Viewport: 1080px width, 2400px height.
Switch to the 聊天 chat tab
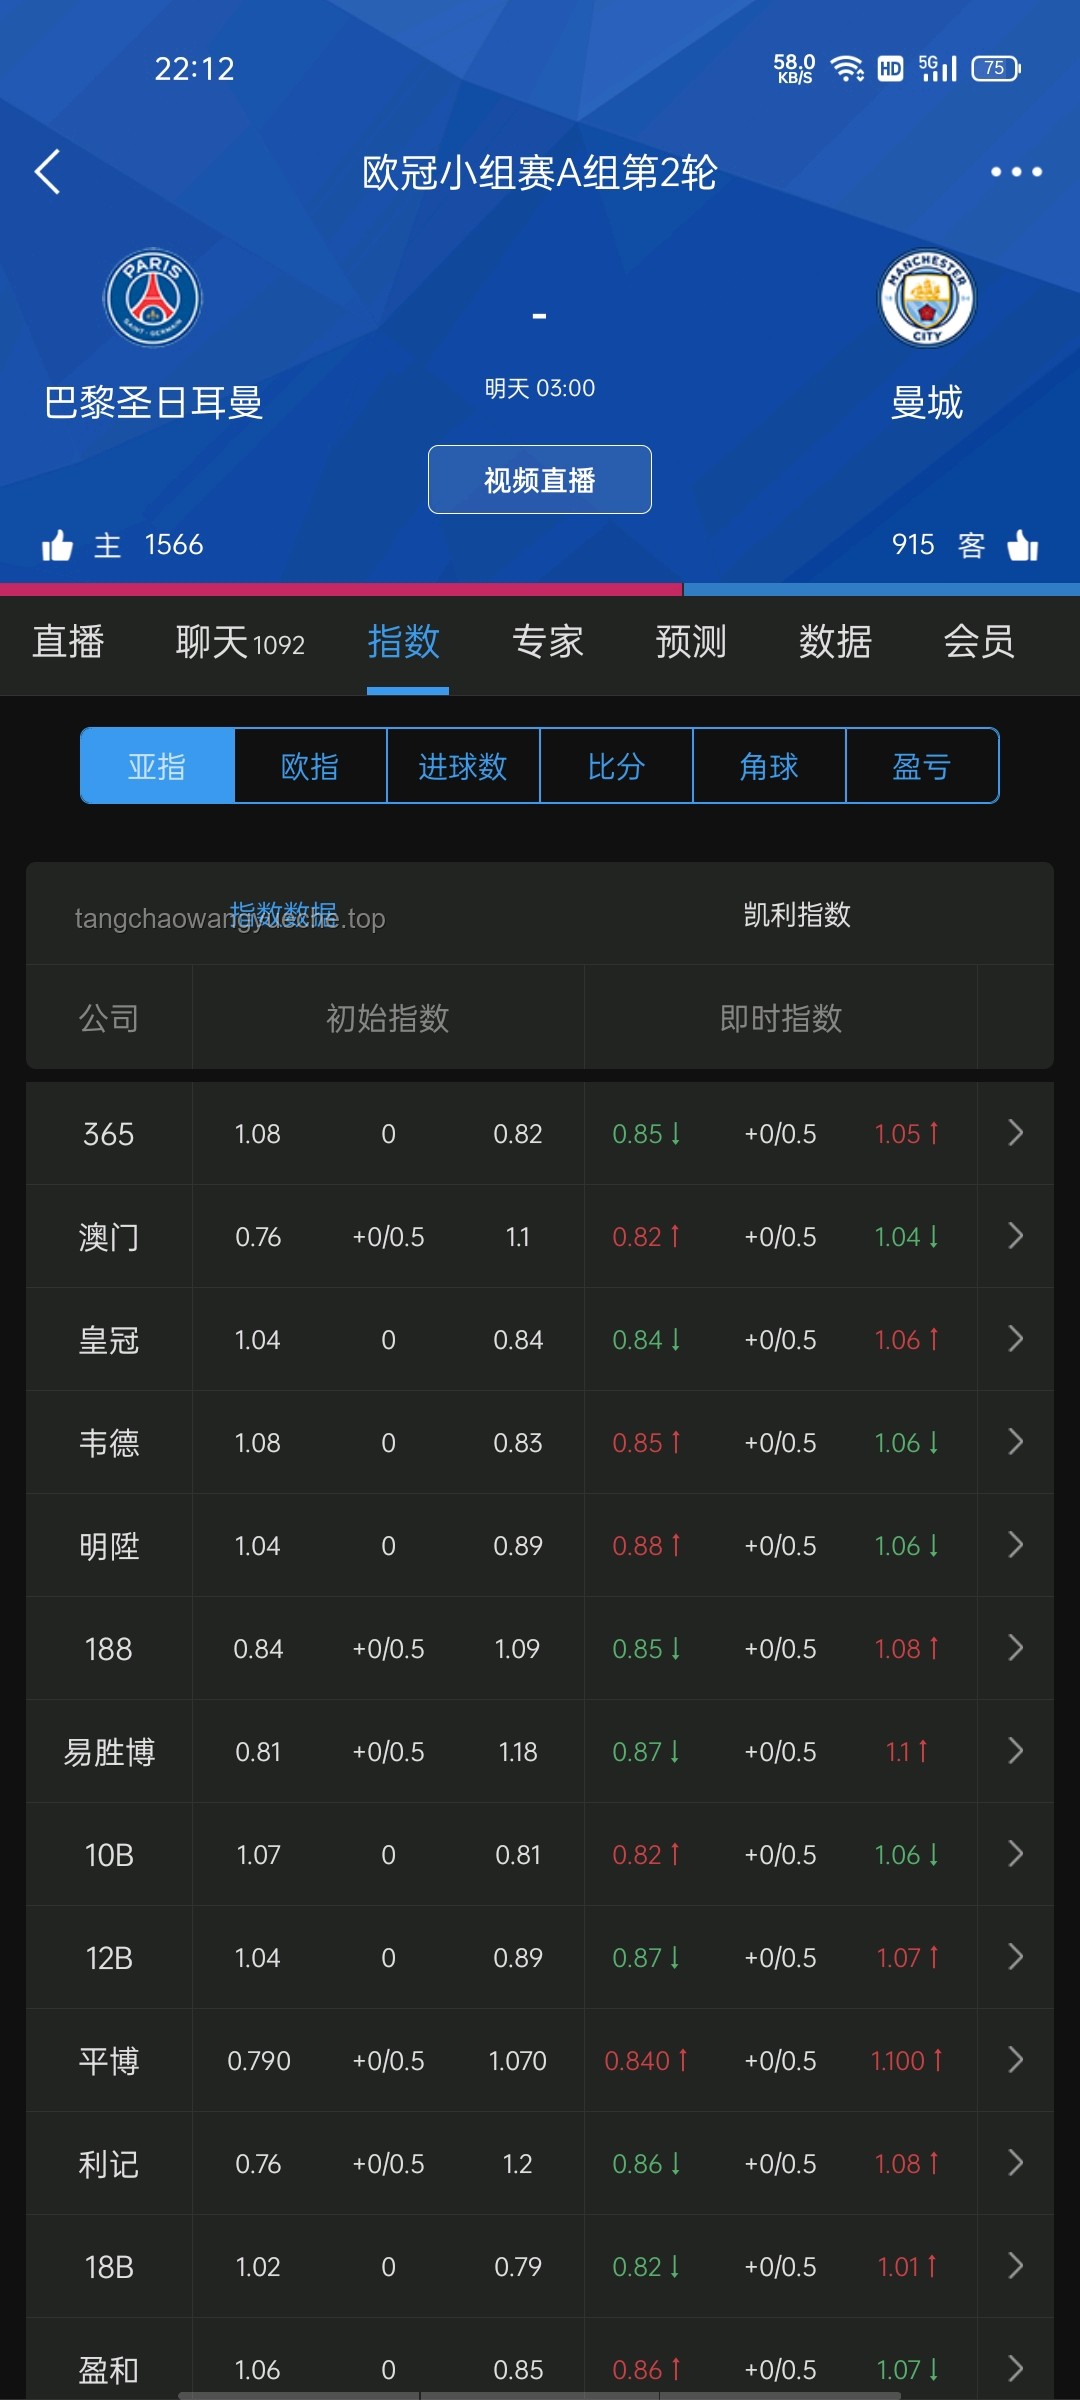240,642
